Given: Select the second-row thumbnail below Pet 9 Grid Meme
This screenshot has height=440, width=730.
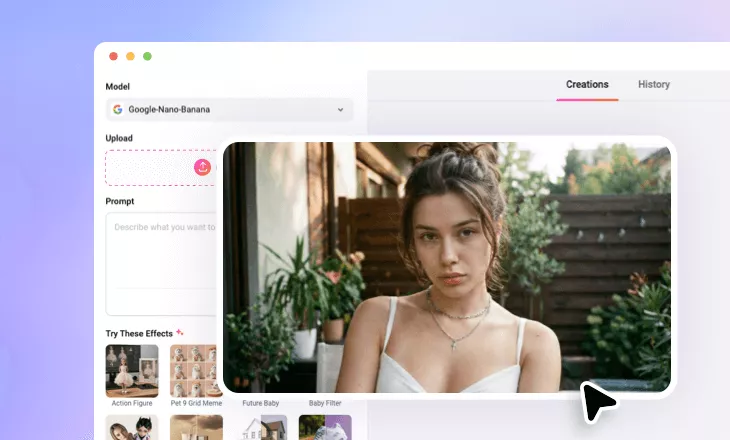Looking at the screenshot, I should click(x=196, y=427).
